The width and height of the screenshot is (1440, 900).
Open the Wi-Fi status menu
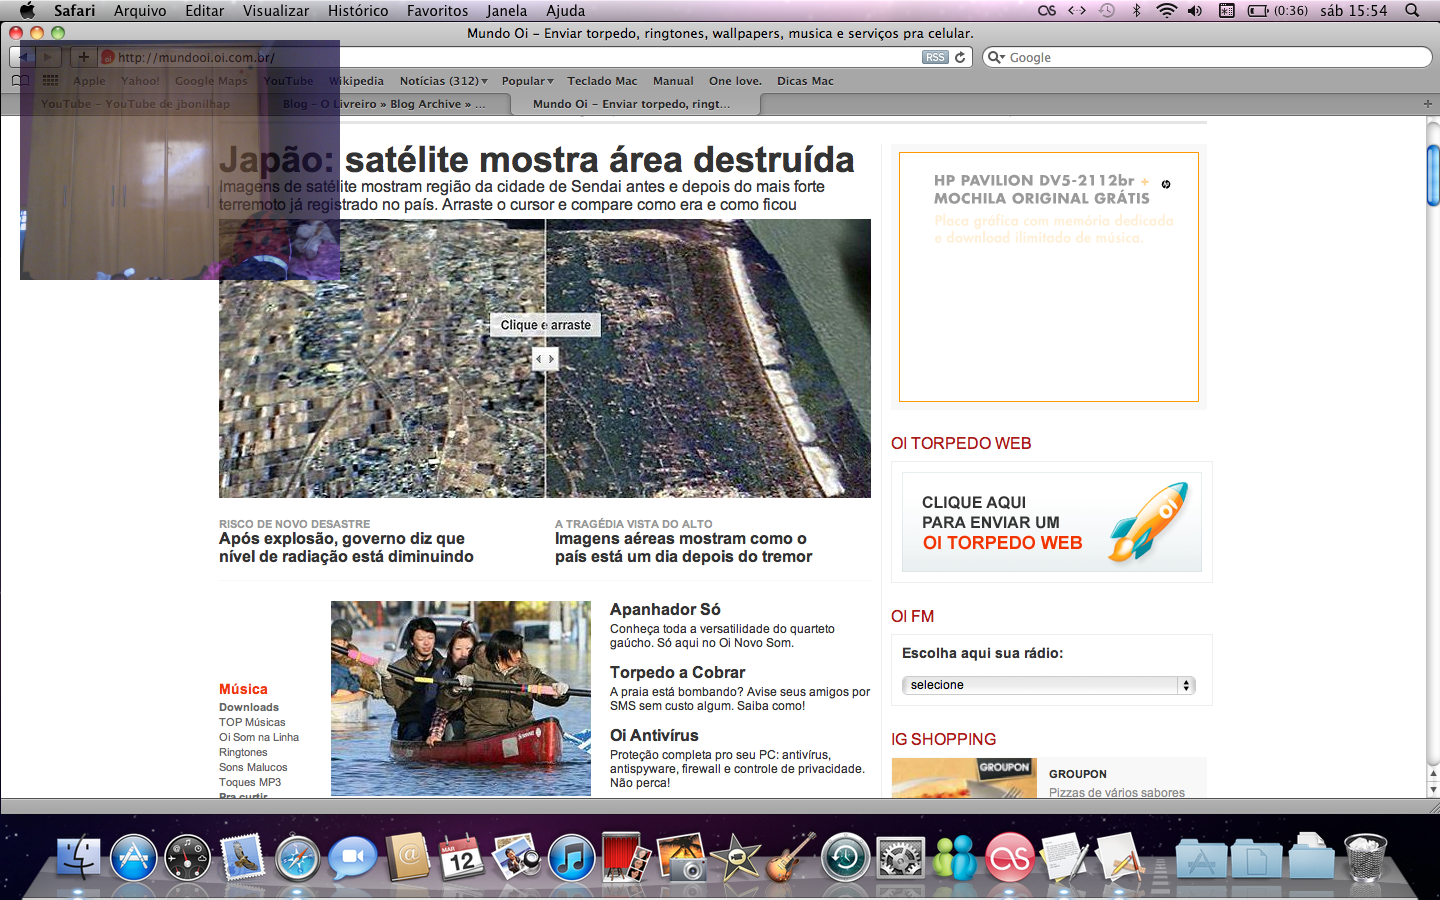click(1166, 10)
